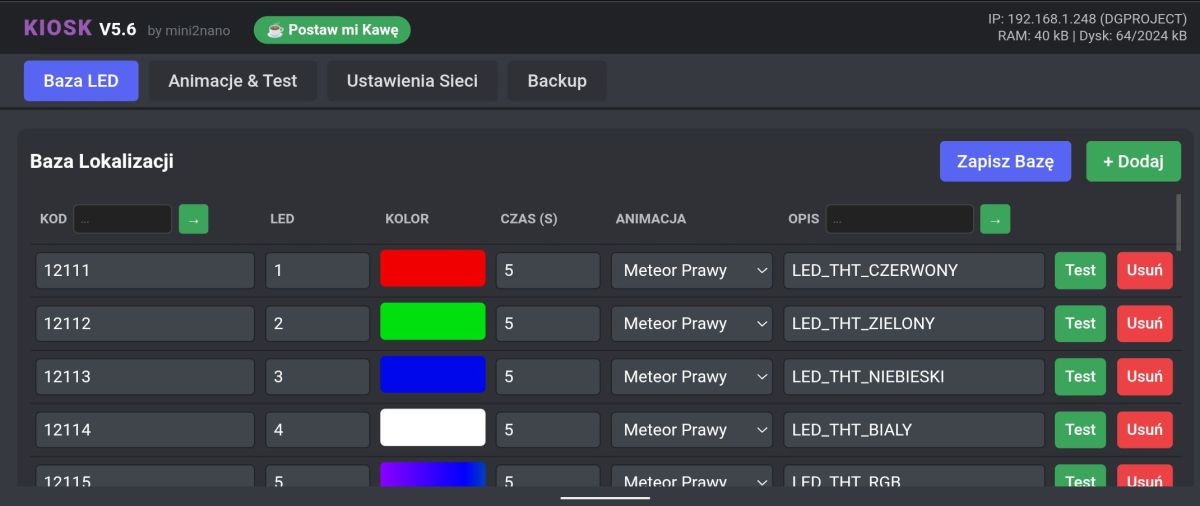Test the LED_THT_CZERWONY entry

(x=1080, y=270)
